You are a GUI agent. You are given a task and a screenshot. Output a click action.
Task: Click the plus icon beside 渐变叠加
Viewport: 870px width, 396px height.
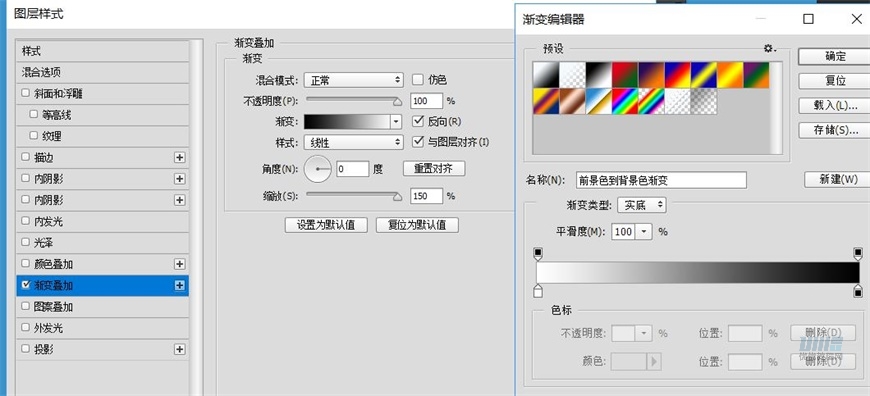click(x=179, y=285)
